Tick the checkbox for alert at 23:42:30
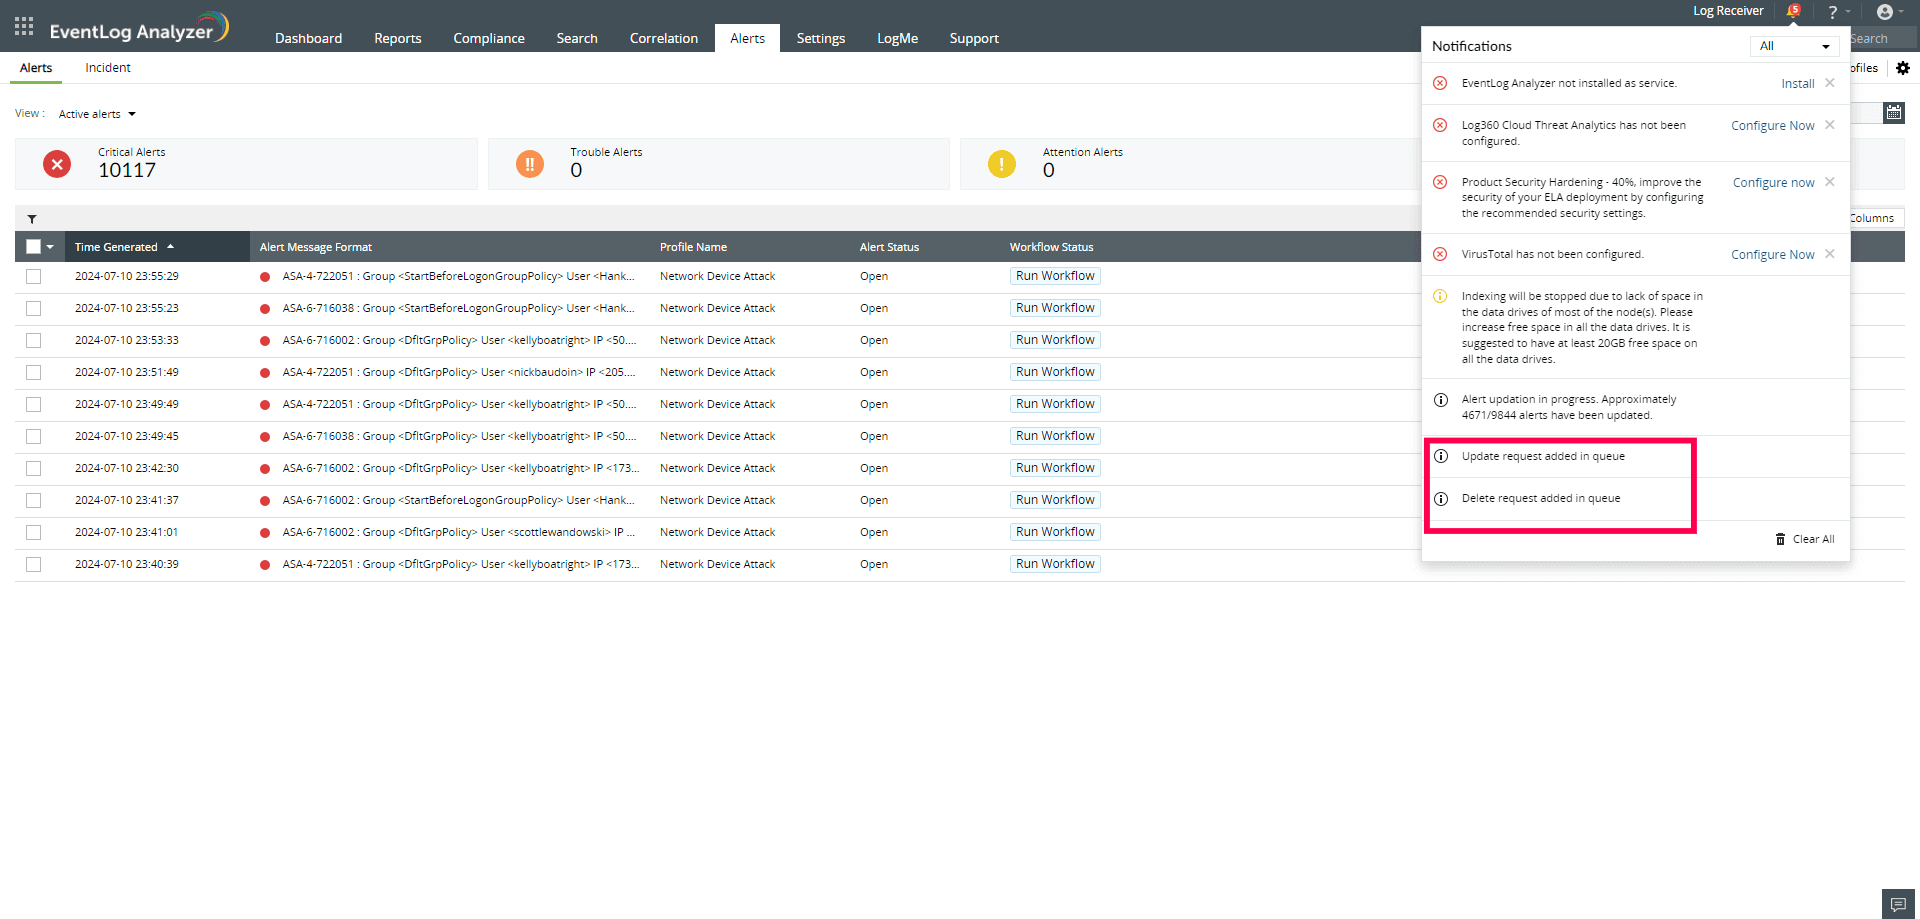Screen dimensions: 1920x919 (x=33, y=468)
